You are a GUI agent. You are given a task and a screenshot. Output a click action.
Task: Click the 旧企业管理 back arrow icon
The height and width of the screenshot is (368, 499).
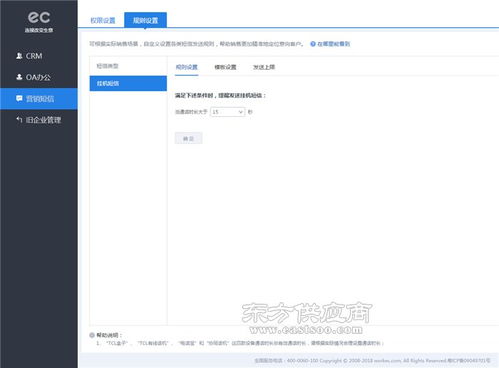pos(19,119)
